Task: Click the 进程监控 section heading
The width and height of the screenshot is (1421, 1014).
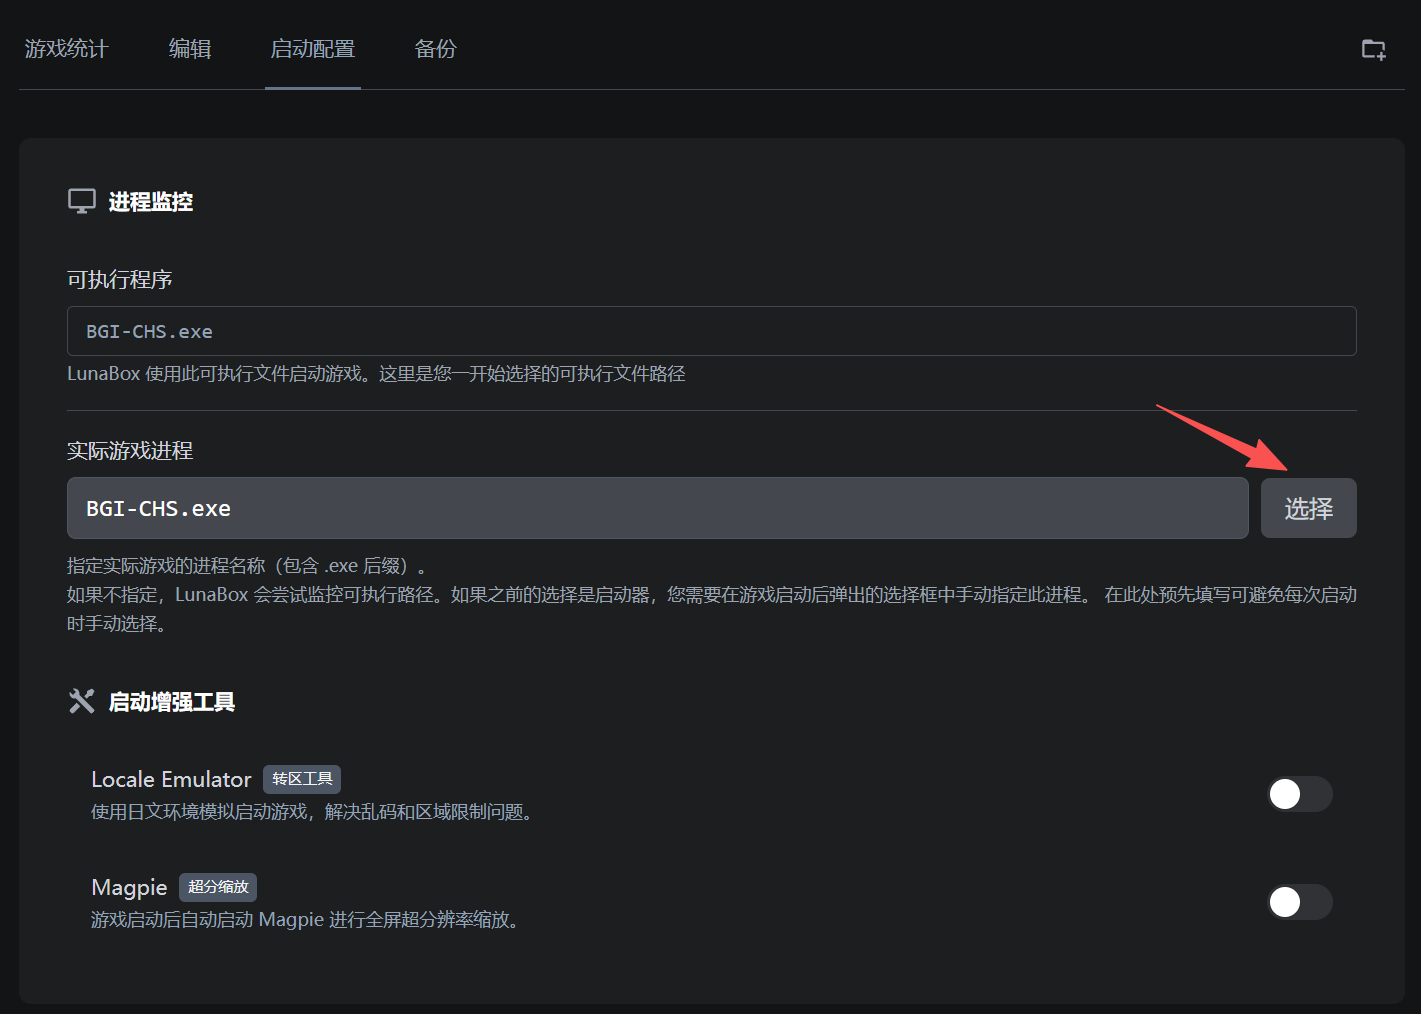Action: click(x=151, y=202)
